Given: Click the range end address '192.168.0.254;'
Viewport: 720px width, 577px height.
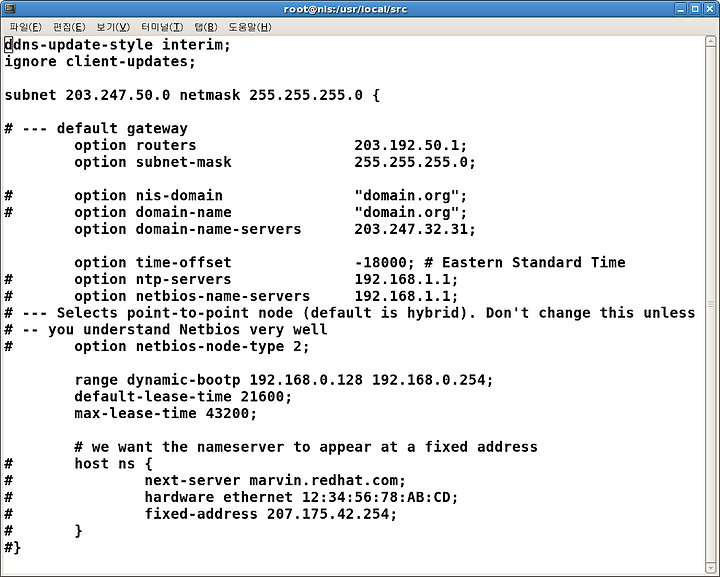Looking at the screenshot, I should (x=433, y=380).
